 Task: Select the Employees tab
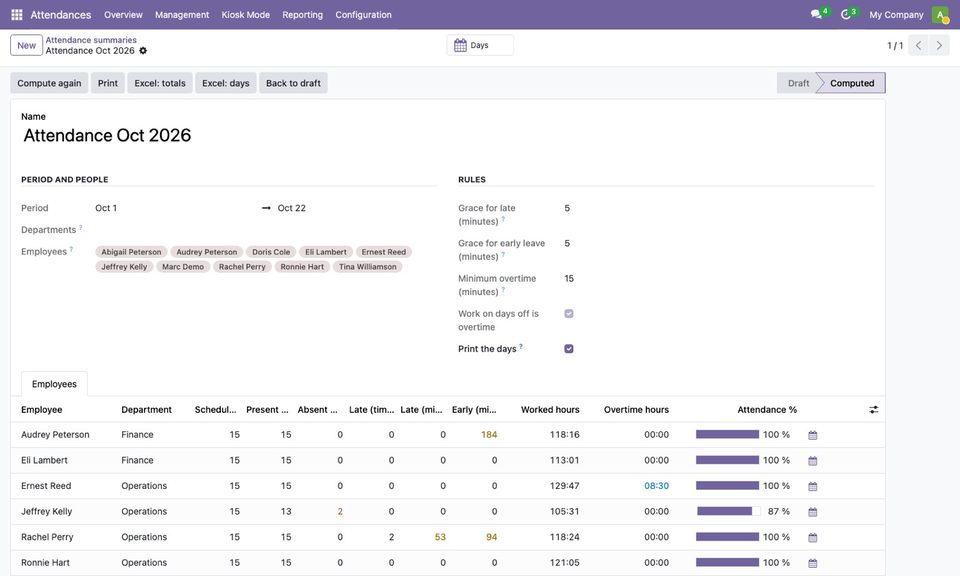point(54,384)
